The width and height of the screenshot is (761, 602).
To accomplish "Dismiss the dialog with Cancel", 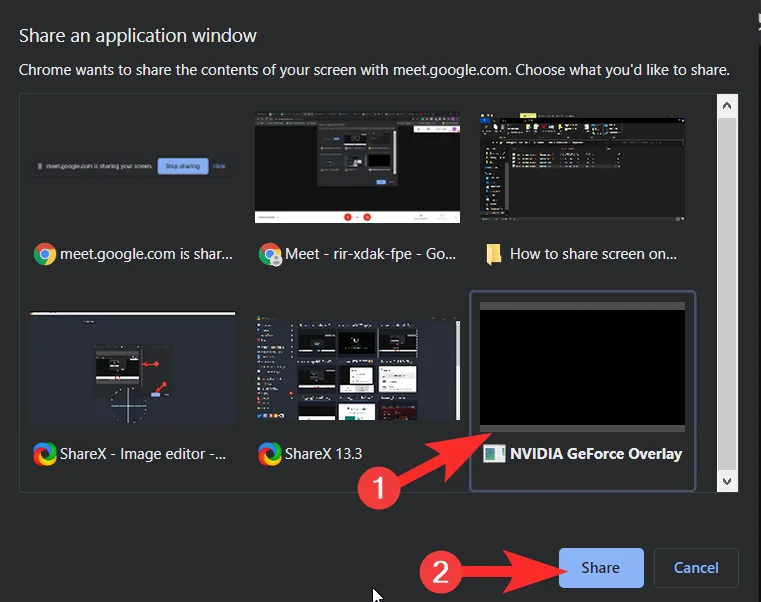I will (x=696, y=567).
